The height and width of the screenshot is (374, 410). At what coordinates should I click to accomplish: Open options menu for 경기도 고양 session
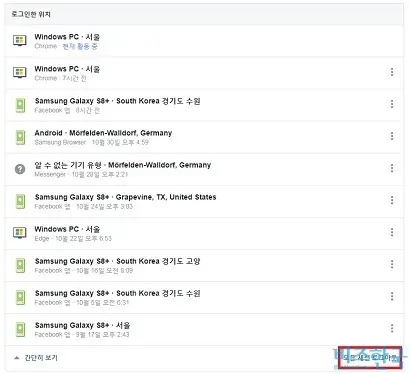coord(392,264)
